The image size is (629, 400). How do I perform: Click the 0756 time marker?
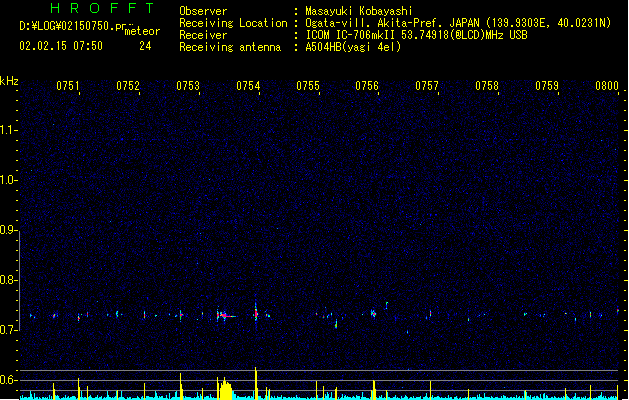click(x=367, y=86)
